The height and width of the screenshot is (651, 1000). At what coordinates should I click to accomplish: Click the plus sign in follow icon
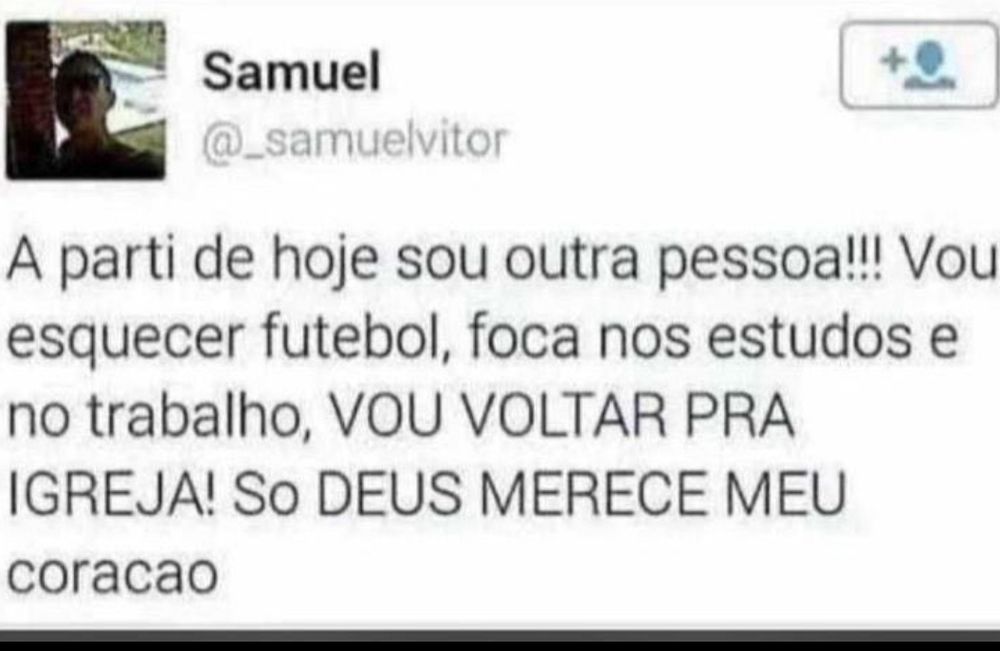[893, 61]
